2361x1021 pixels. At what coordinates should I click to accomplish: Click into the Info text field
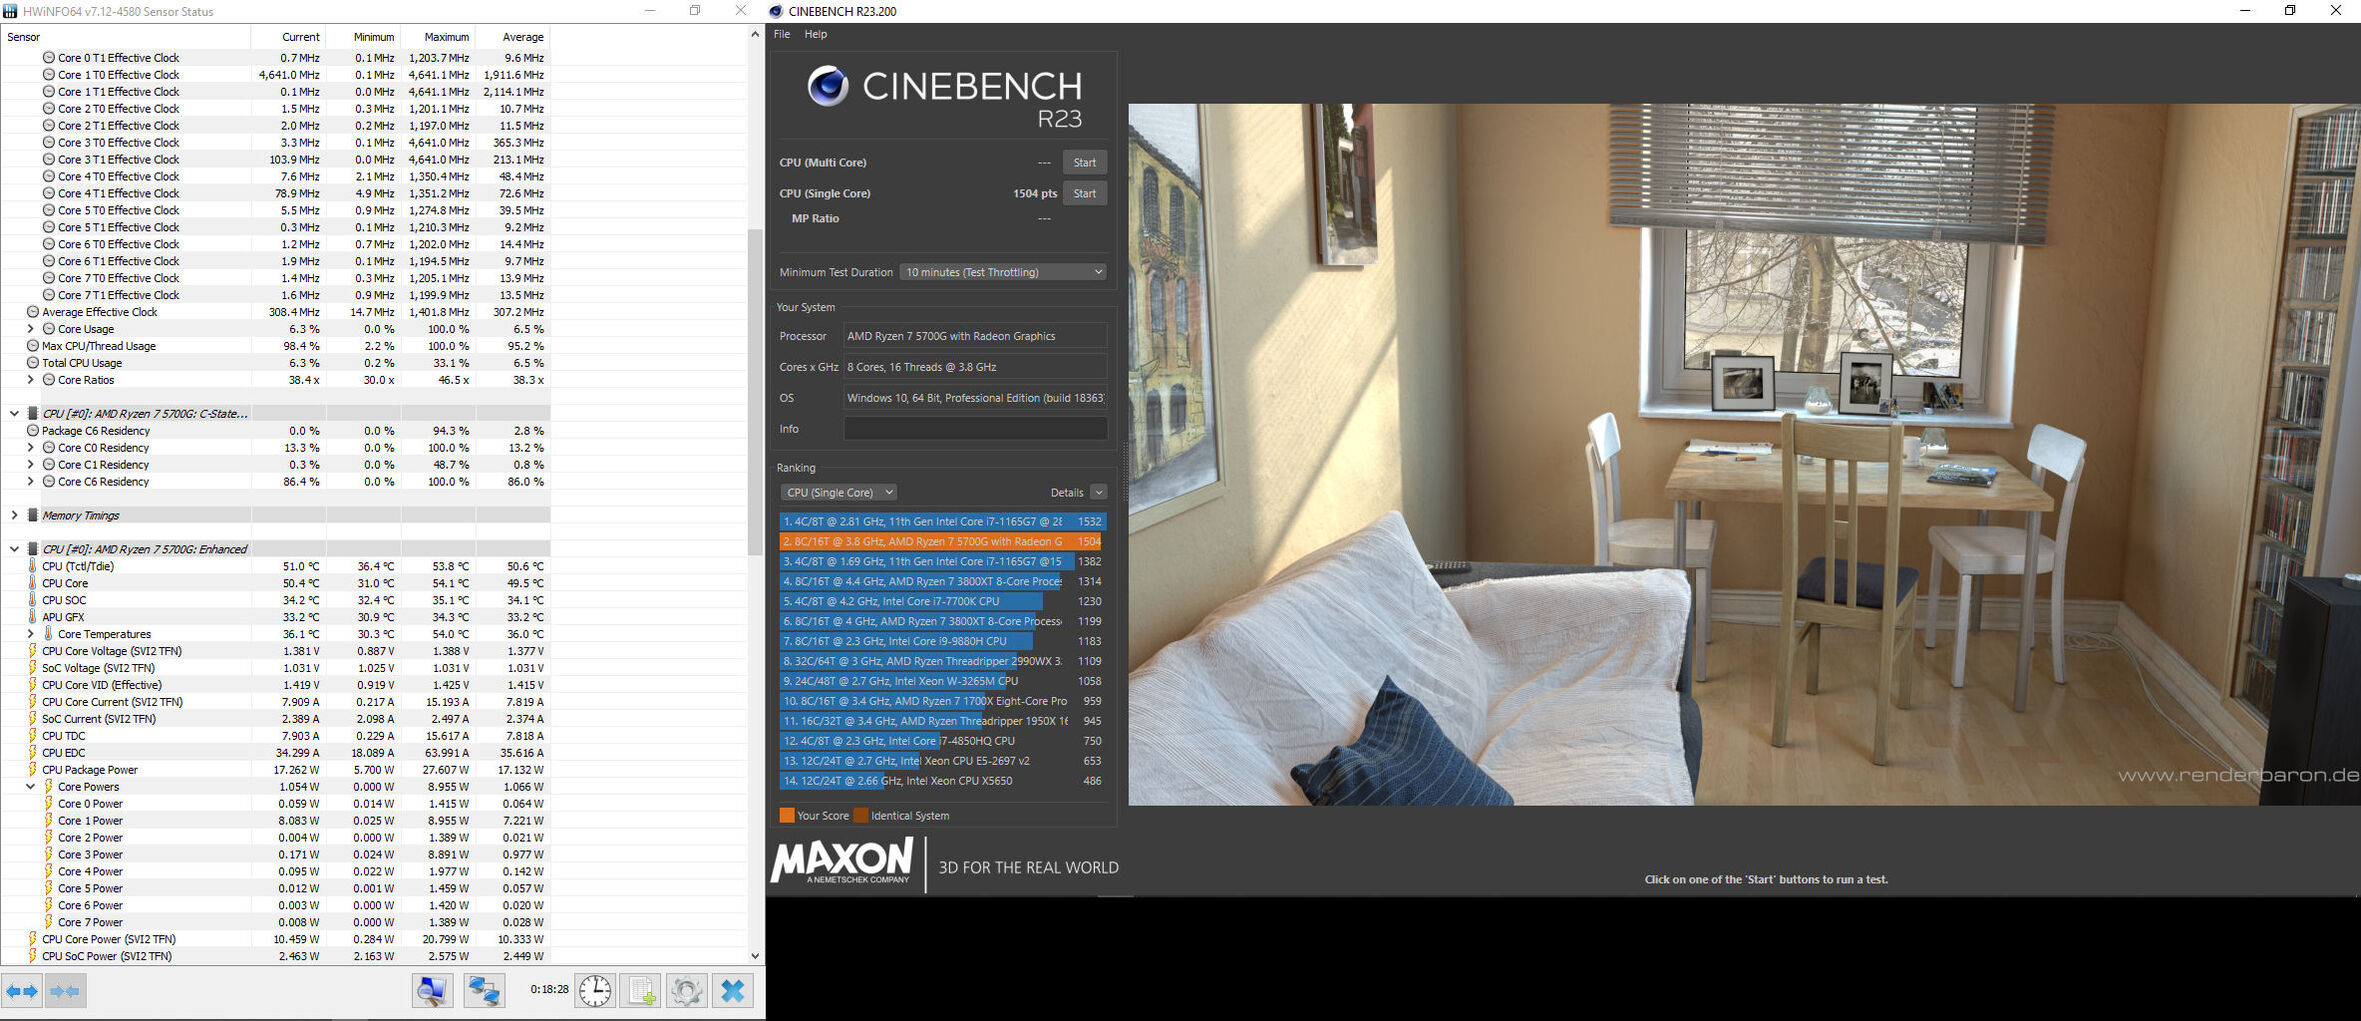tap(975, 429)
